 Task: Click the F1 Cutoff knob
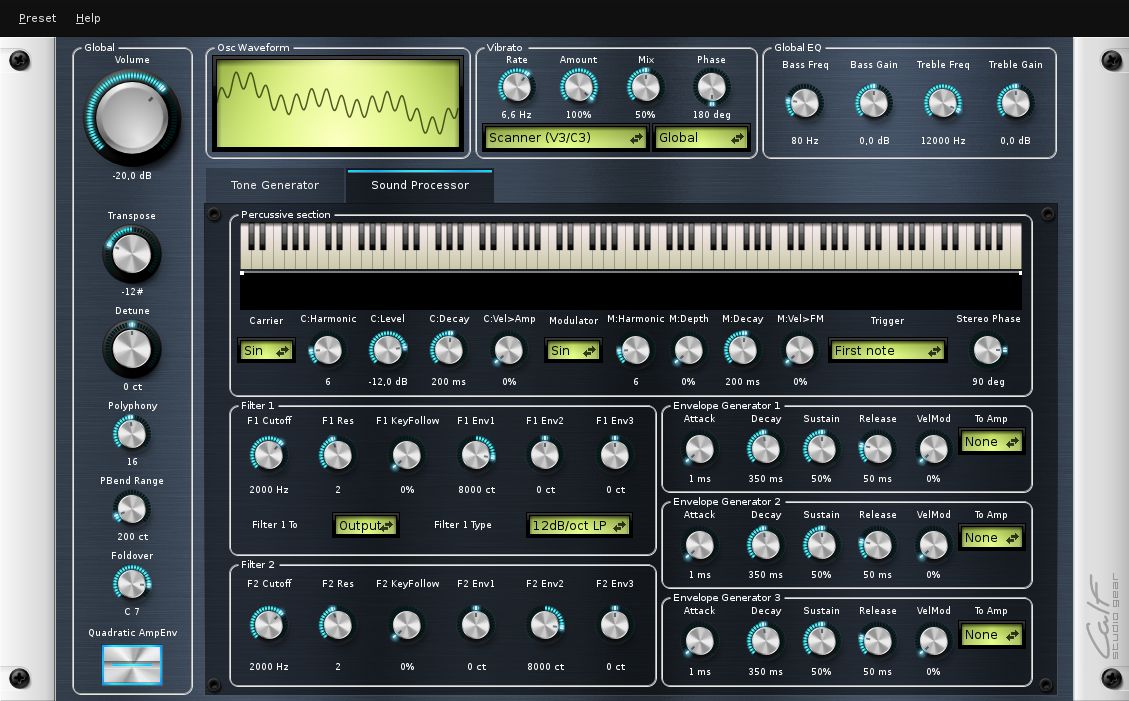tap(268, 456)
